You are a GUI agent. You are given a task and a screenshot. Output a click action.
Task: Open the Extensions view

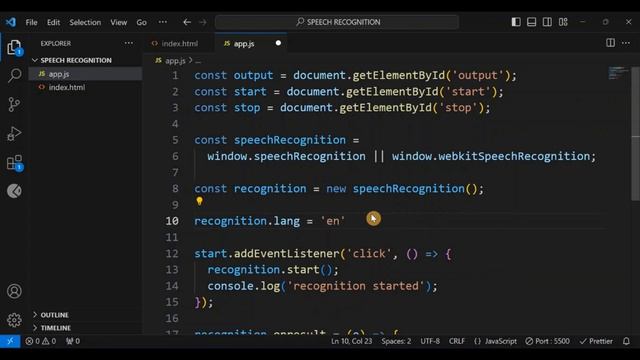point(14,163)
